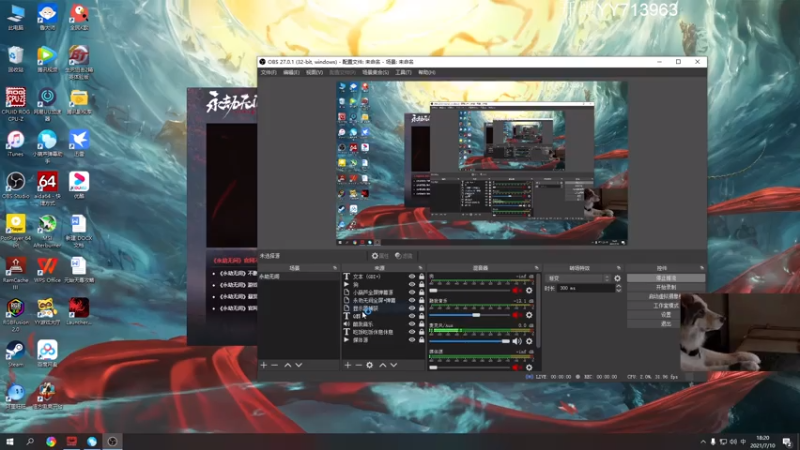
Task: Unmute the 狗 mixer channel speaker icon
Action: [x=517, y=290]
